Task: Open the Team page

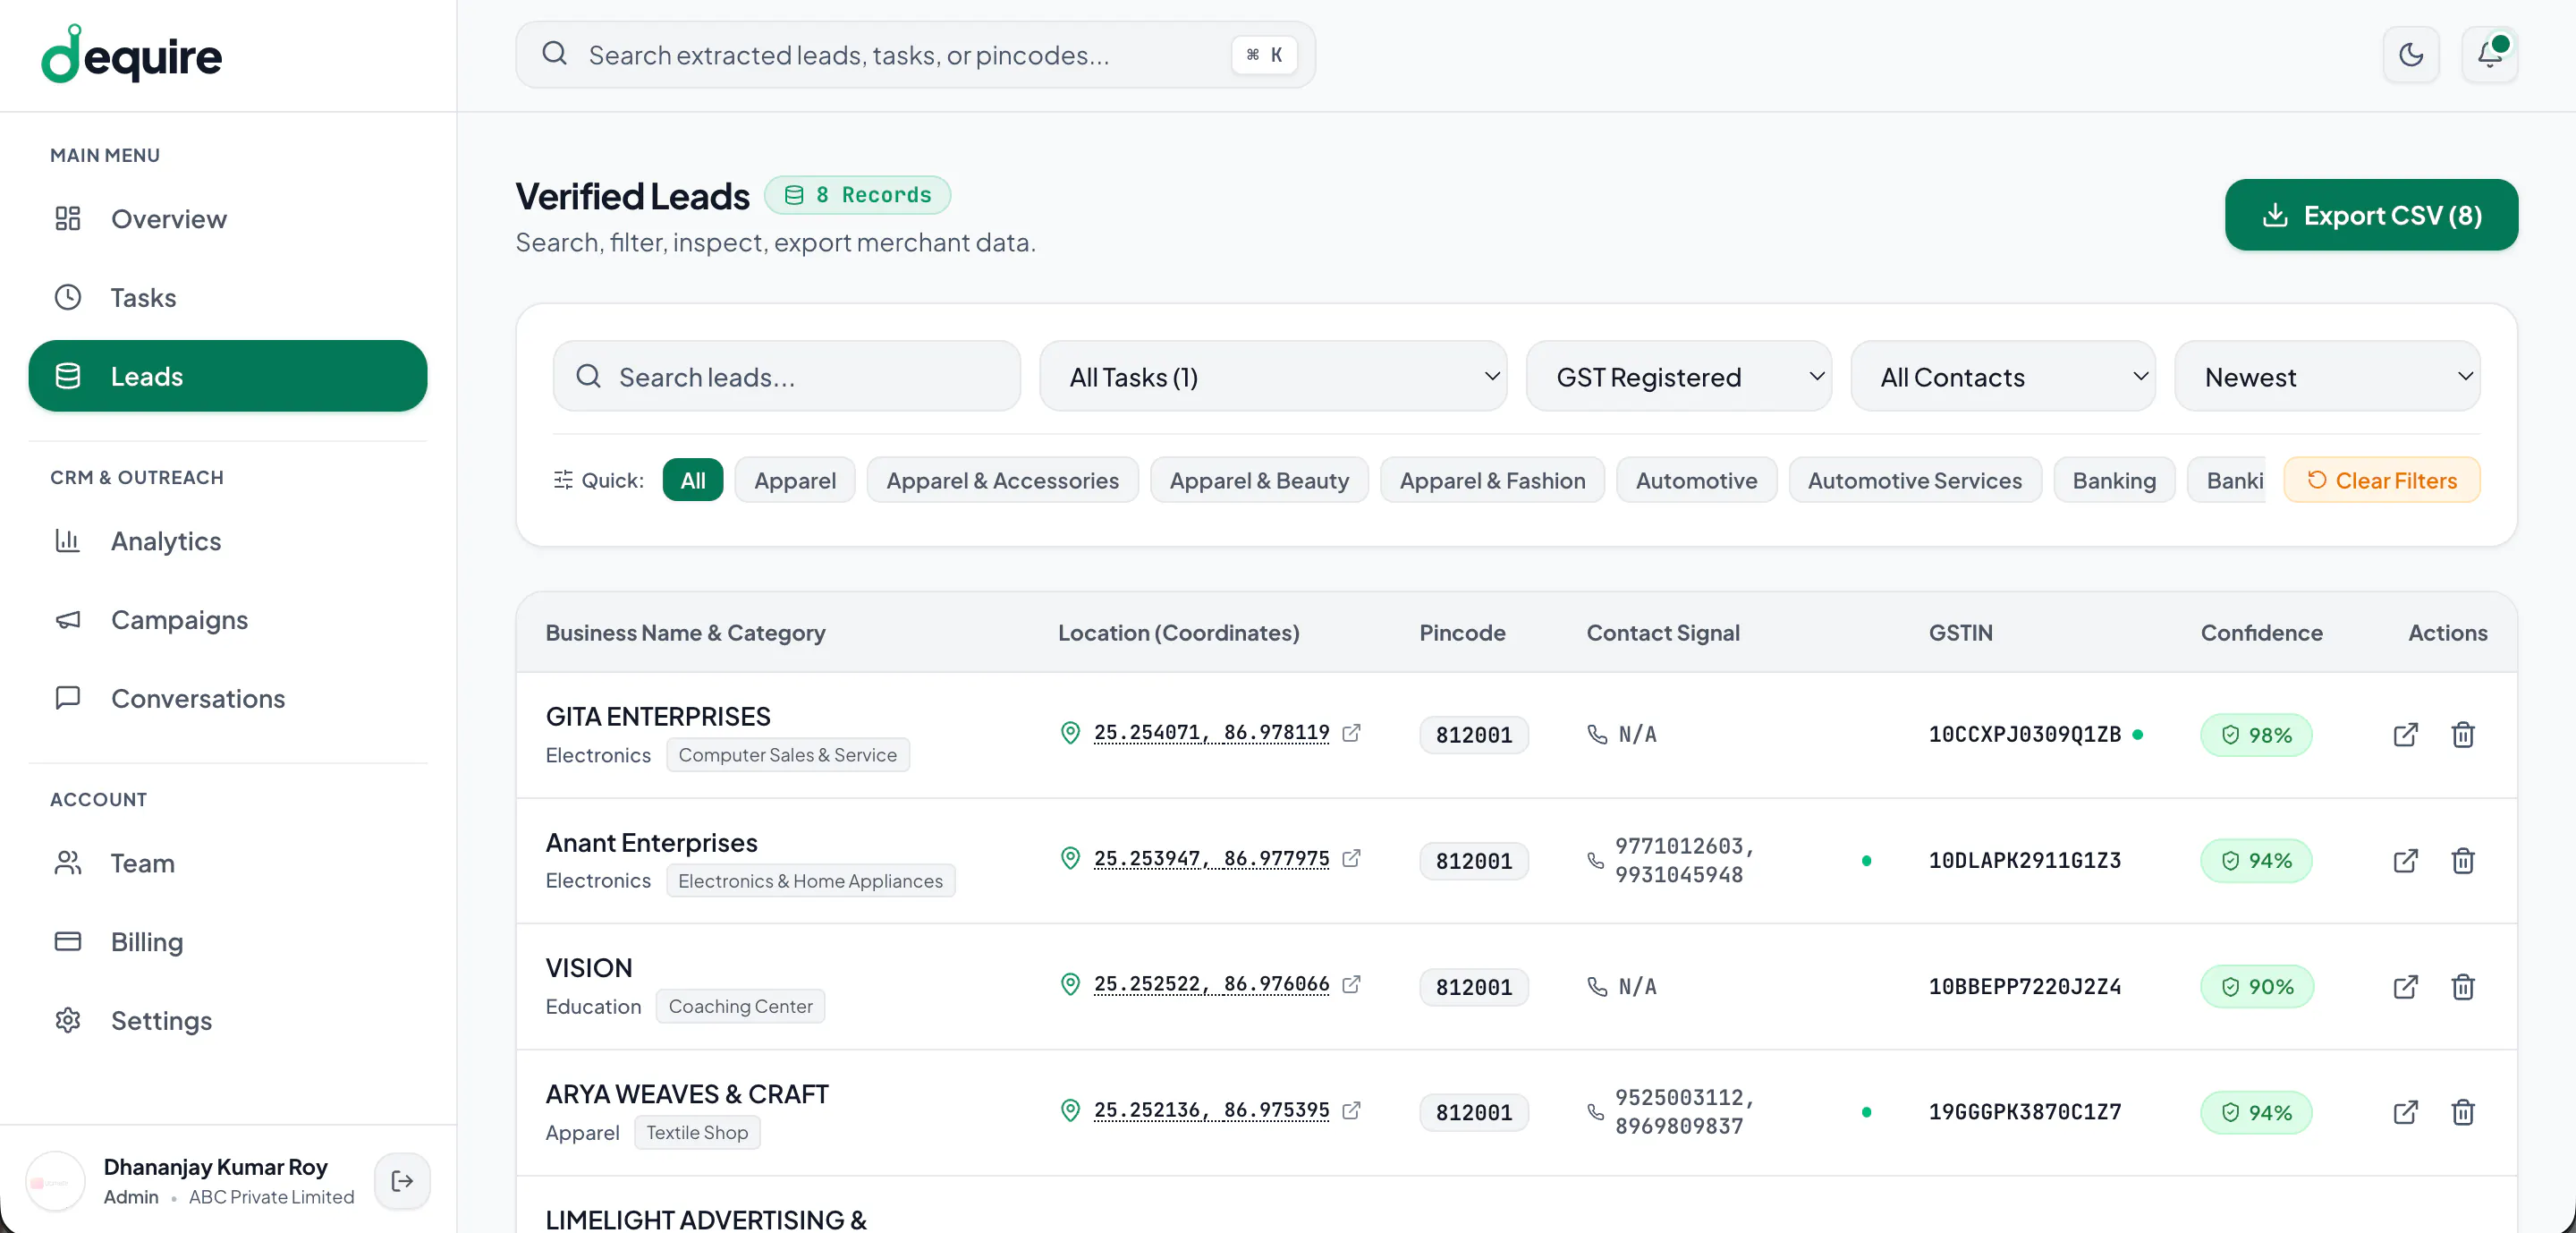Action: 228,863
